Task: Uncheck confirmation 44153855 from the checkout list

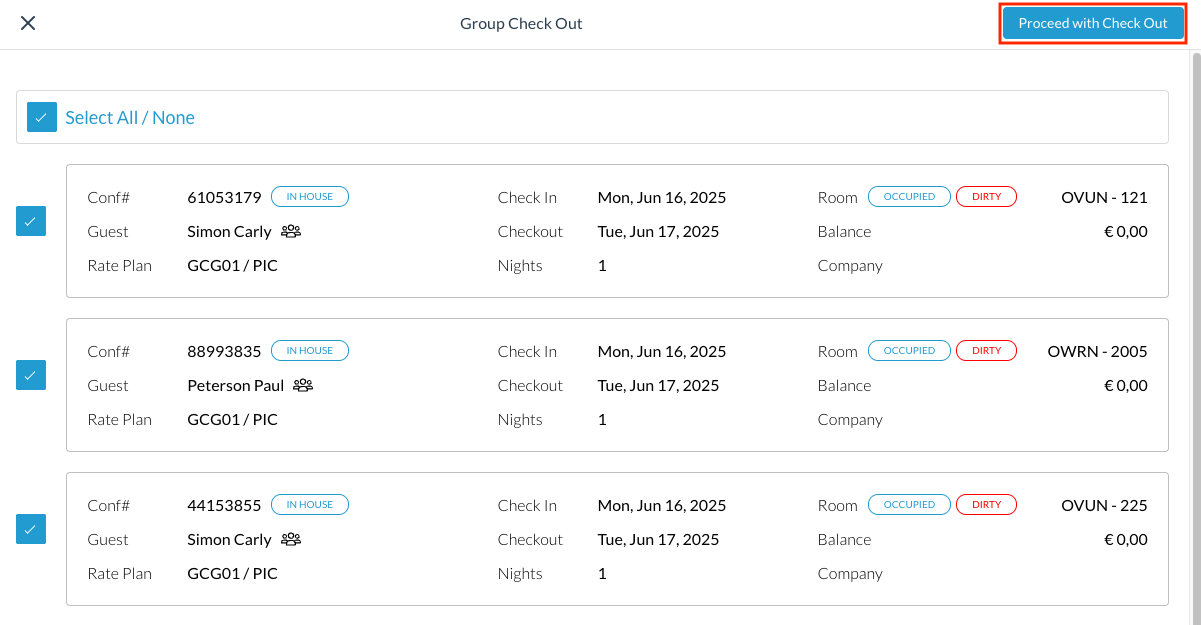Action: [x=30, y=529]
